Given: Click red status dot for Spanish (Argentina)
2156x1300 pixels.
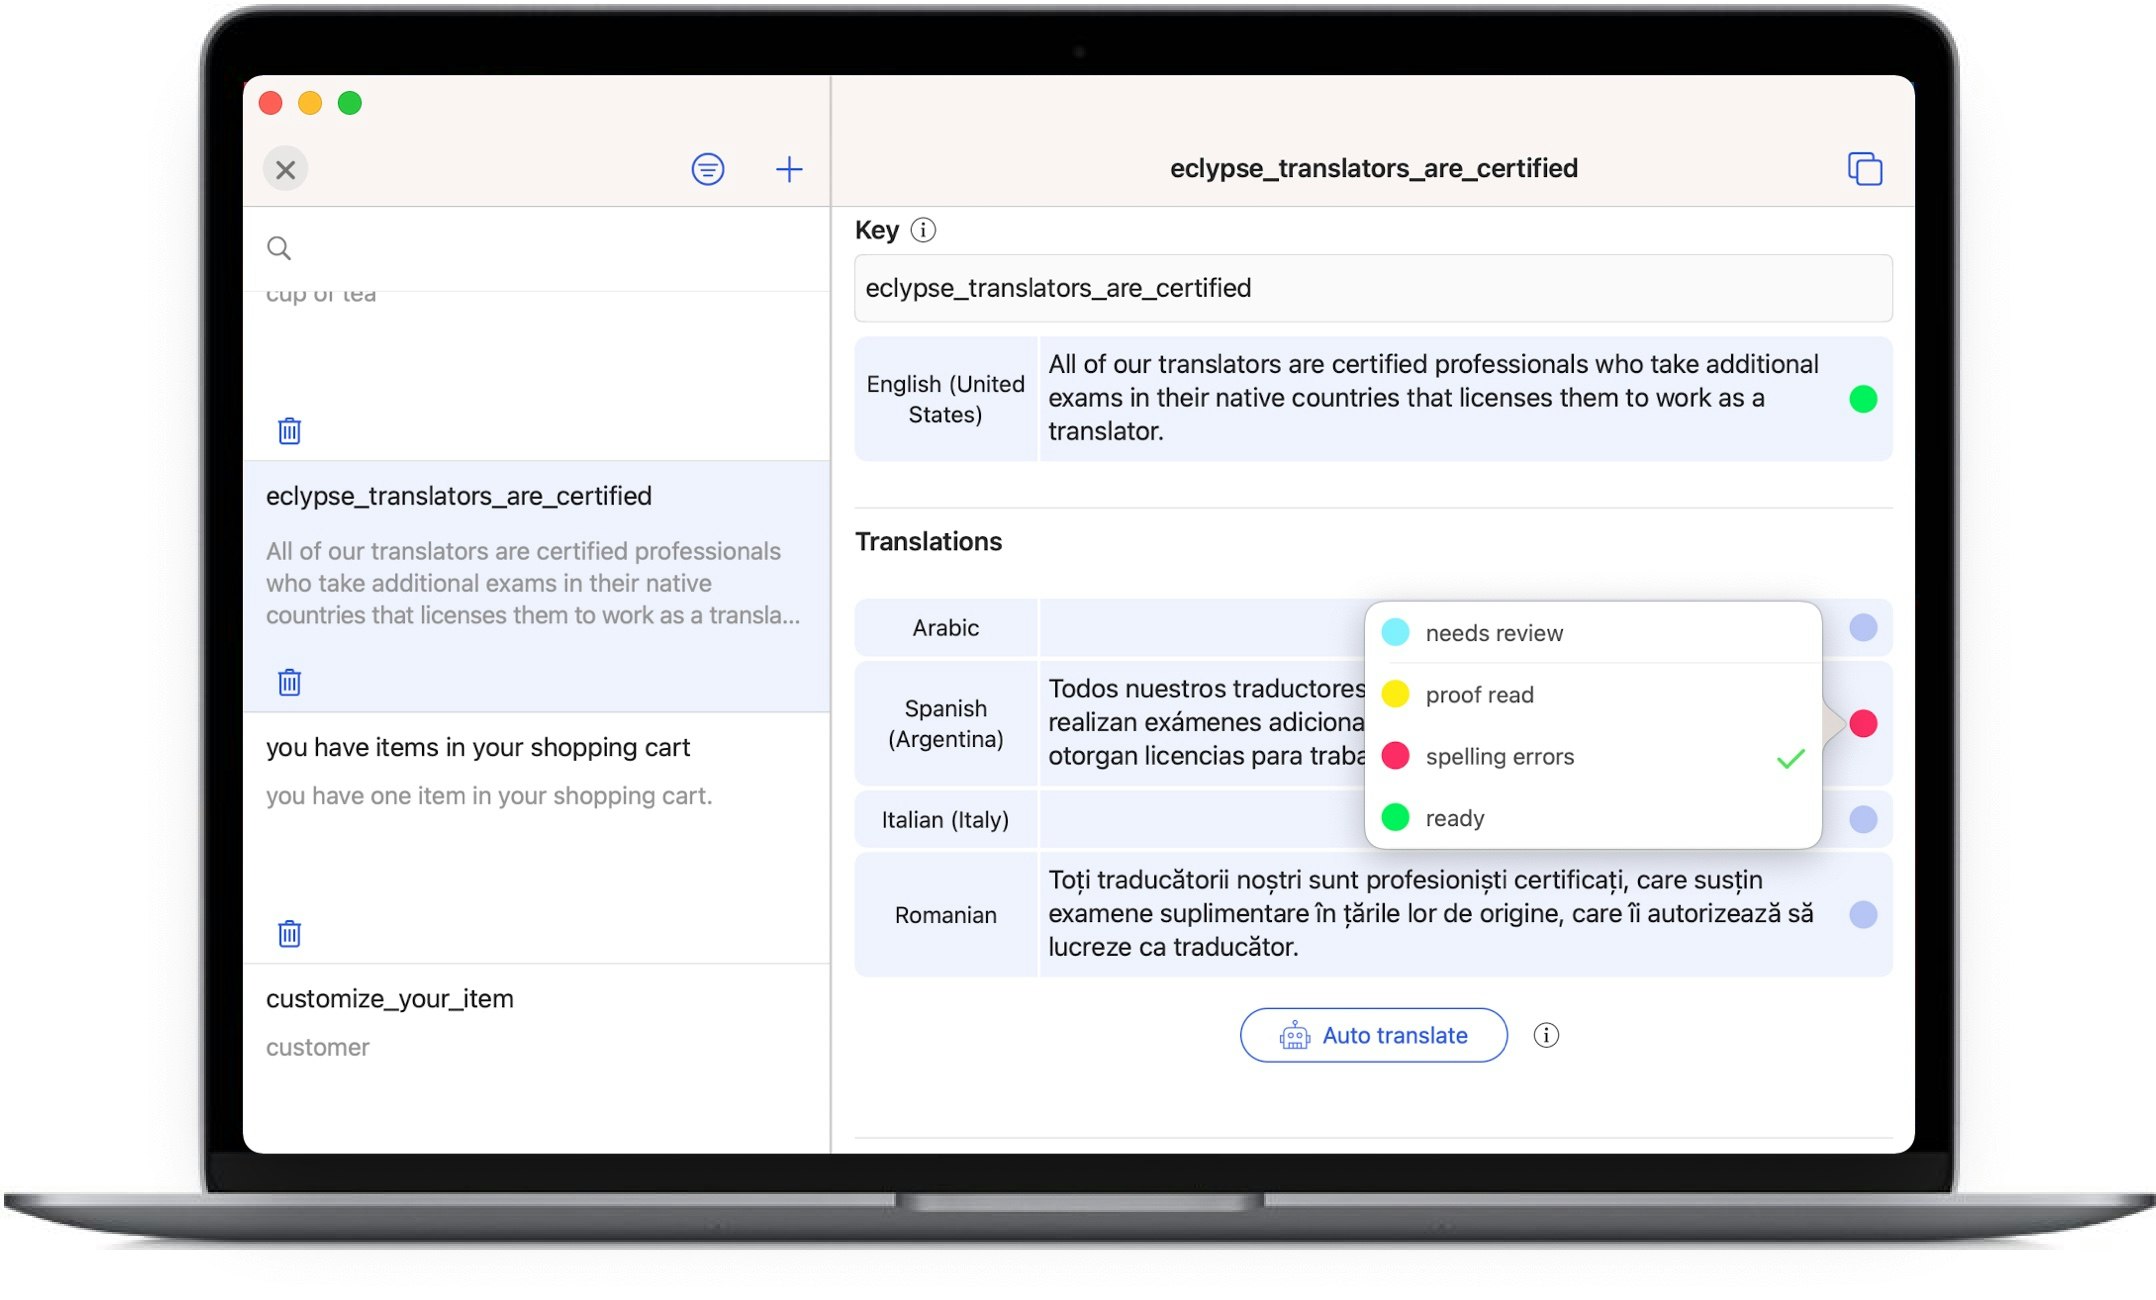Looking at the screenshot, I should click(1863, 723).
